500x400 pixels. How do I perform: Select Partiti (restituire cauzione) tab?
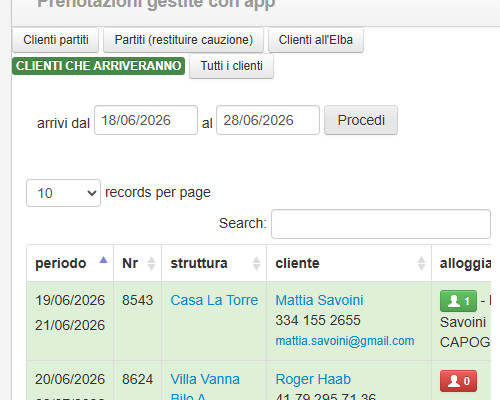tap(184, 40)
